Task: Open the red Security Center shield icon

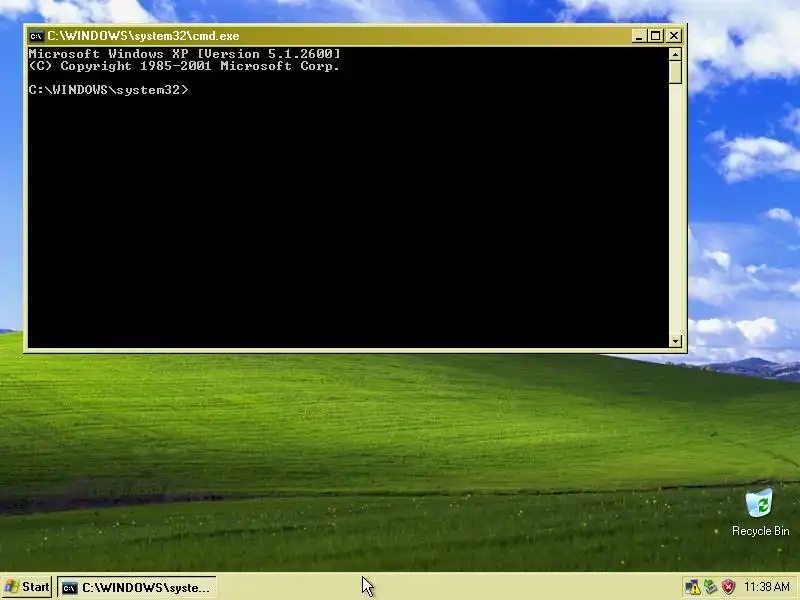Action: coord(729,587)
